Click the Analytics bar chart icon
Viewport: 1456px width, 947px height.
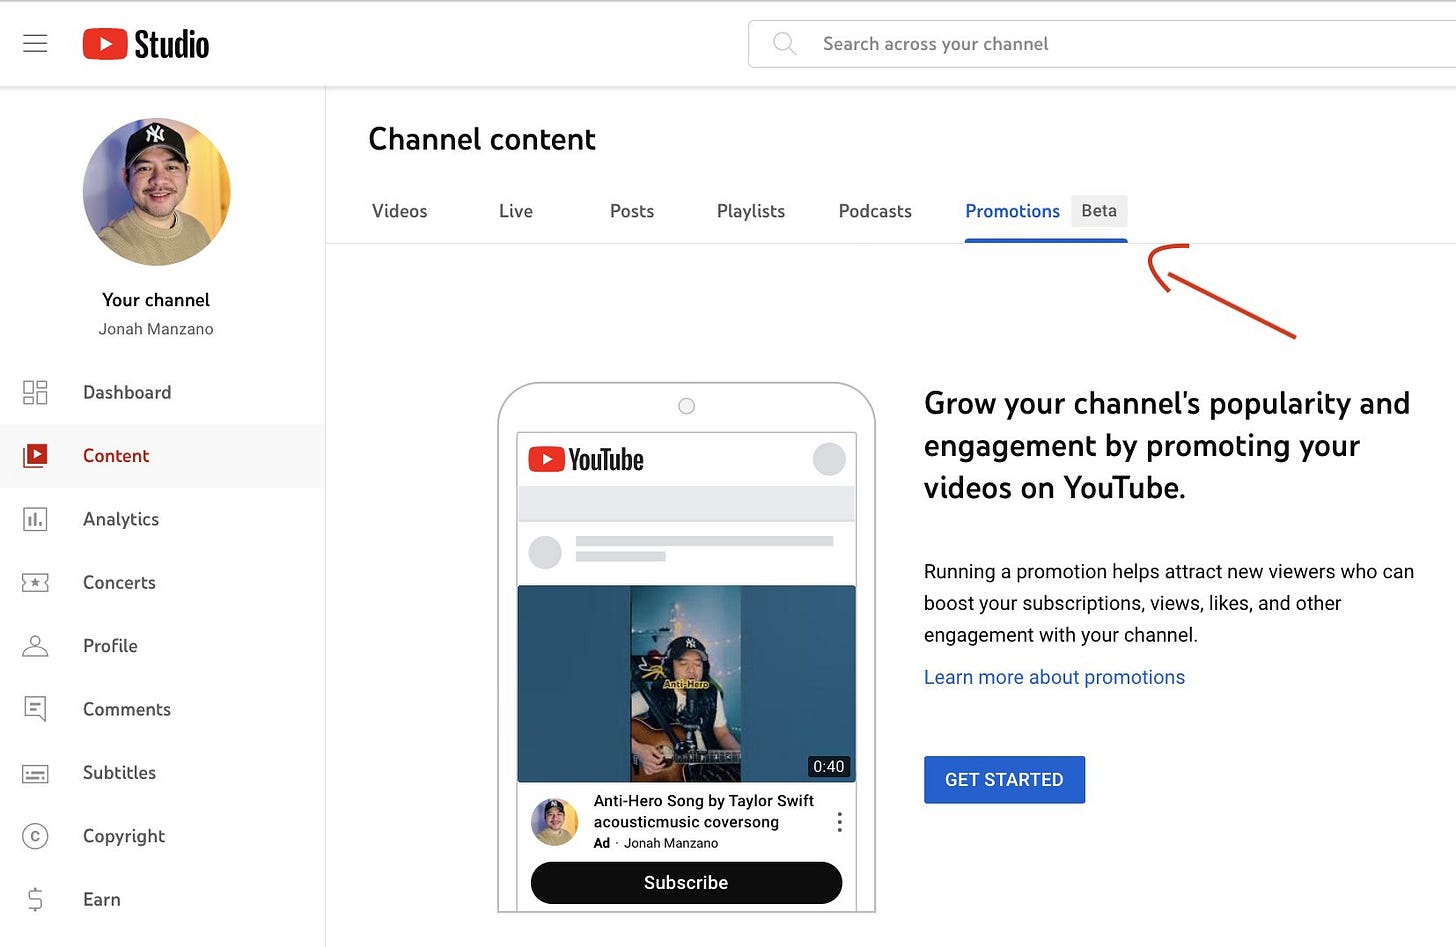[35, 519]
